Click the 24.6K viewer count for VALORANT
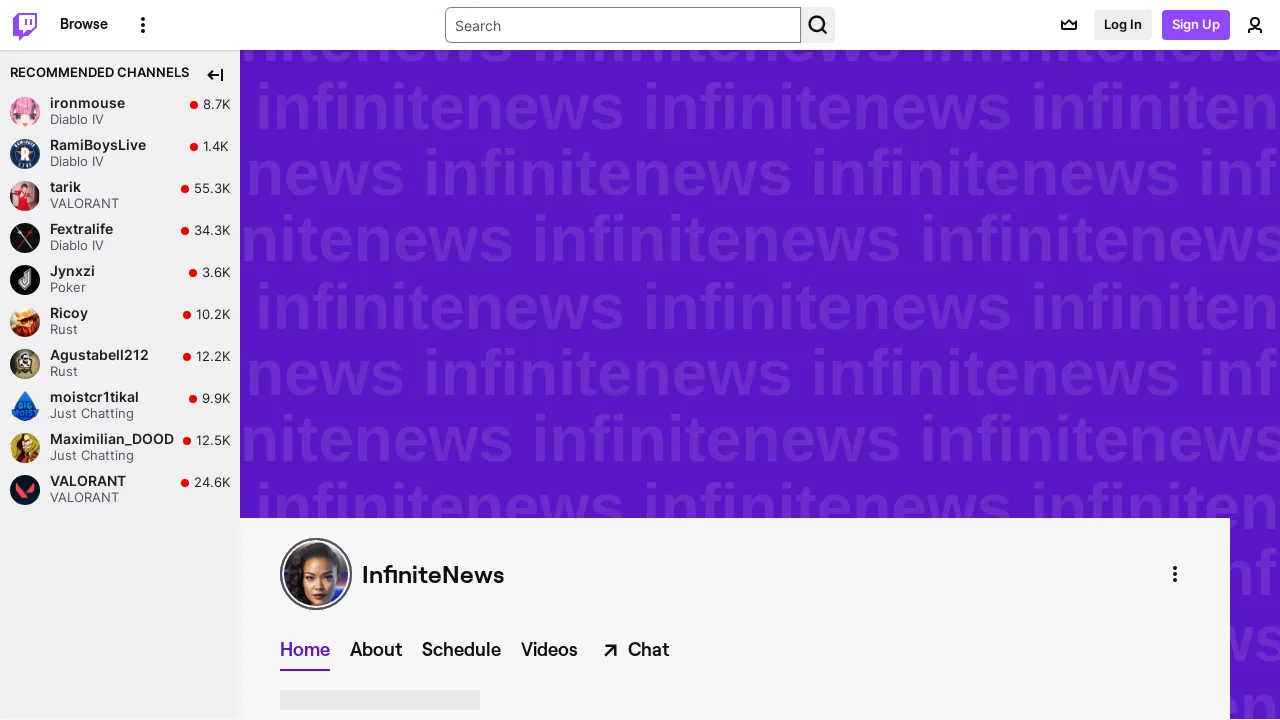Viewport: 1280px width, 720px height. pos(212,482)
